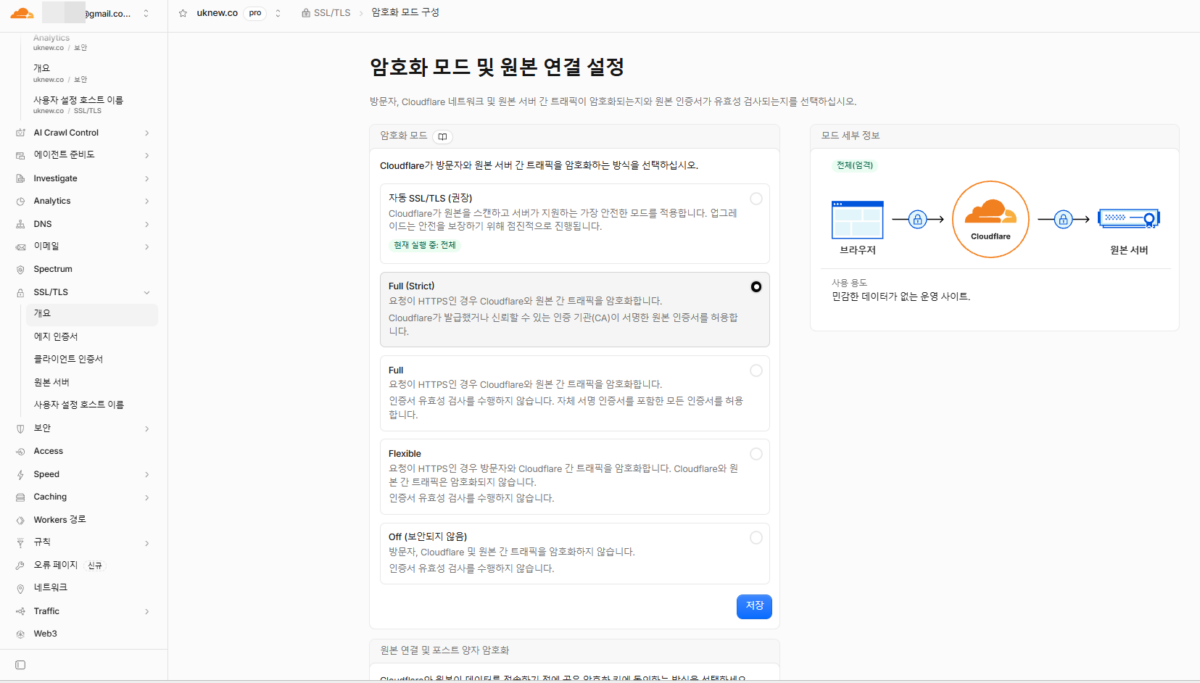Screen dimensions: 1200x683
Task: Click the Spectrum shield icon
Action: pyautogui.click(x=22, y=269)
